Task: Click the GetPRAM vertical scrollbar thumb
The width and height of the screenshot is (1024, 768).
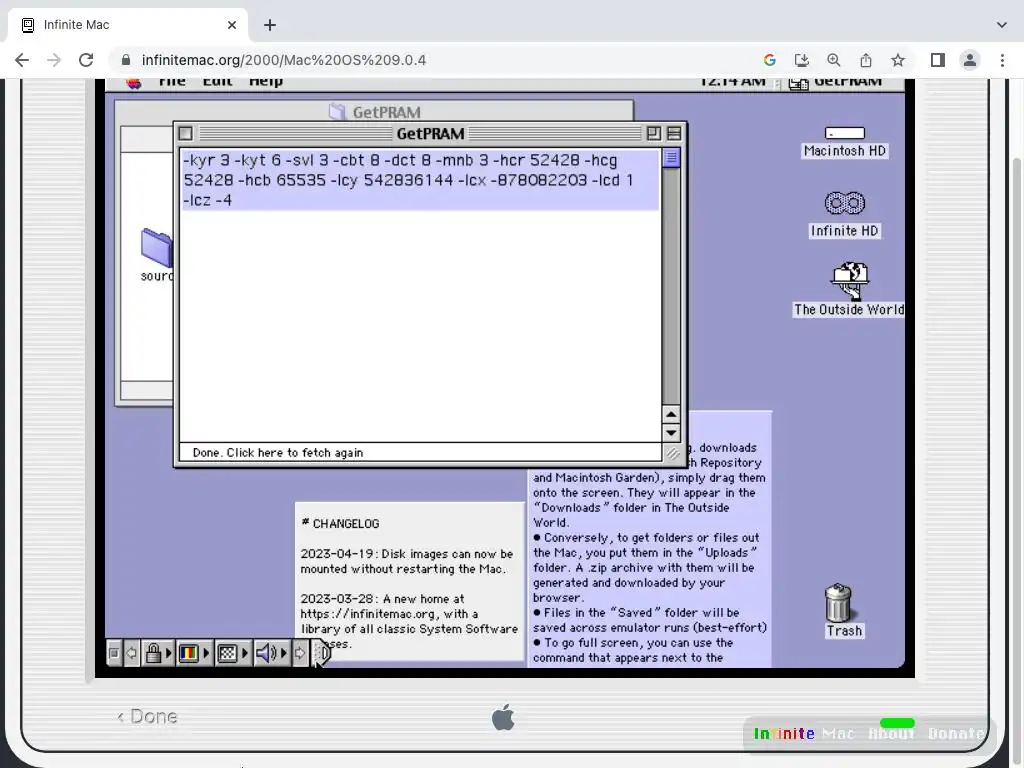Action: click(671, 158)
